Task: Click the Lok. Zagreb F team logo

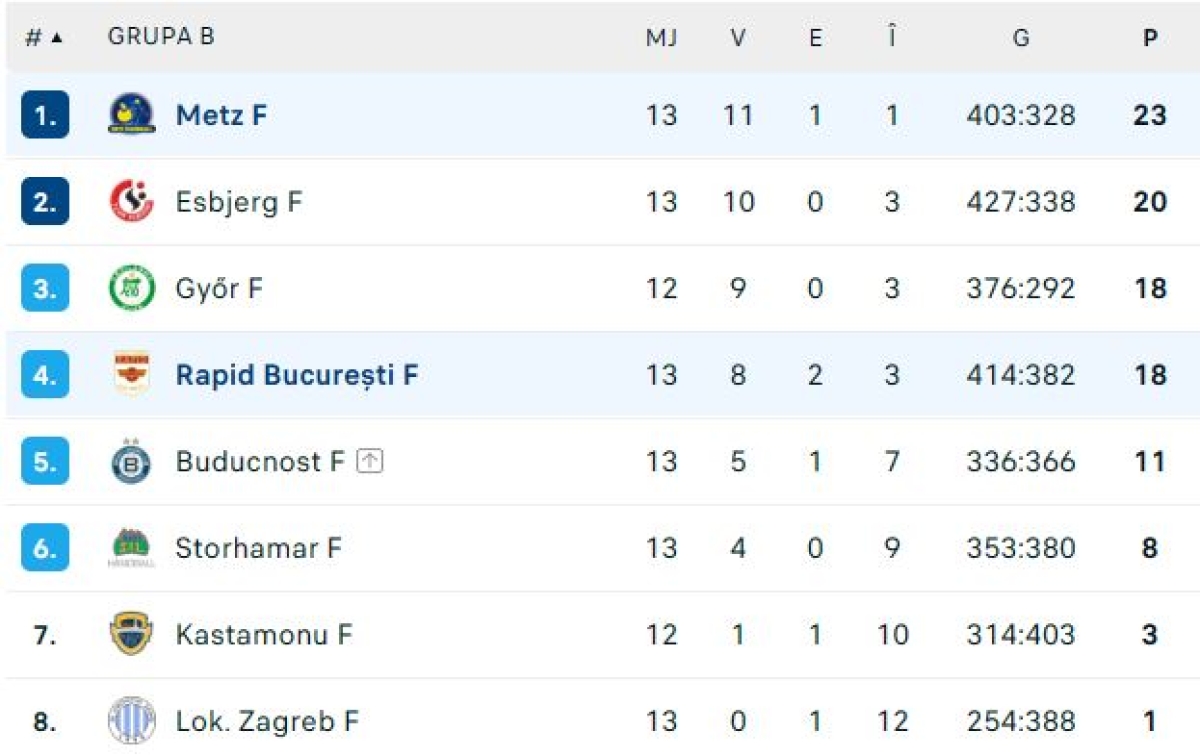Action: click(131, 721)
